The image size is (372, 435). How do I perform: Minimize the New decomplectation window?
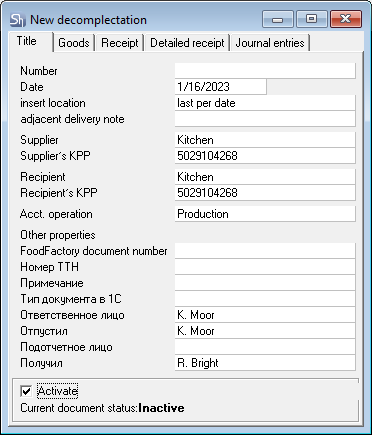coord(278,19)
